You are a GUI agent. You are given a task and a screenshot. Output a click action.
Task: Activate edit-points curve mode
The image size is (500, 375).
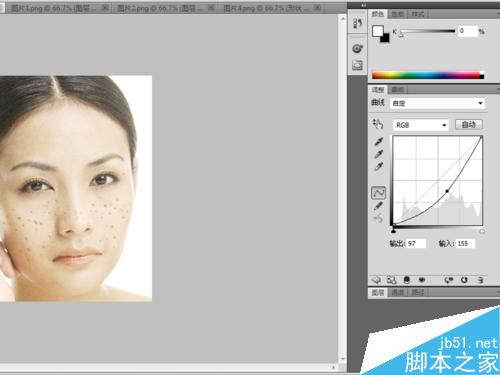point(378,193)
